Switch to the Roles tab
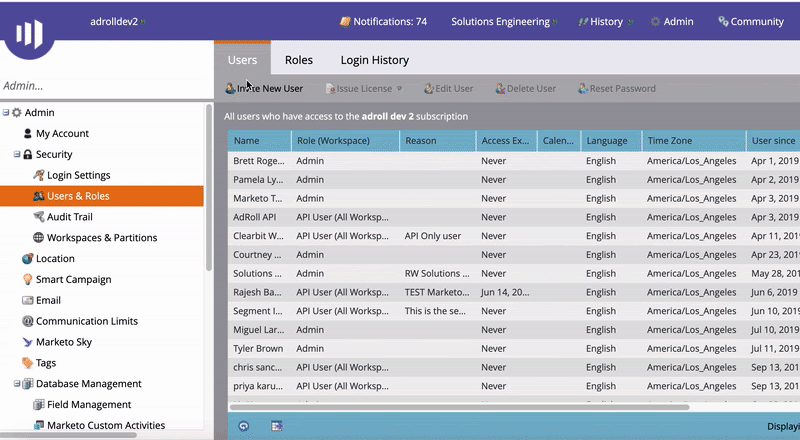The height and width of the screenshot is (440, 800). coord(298,60)
